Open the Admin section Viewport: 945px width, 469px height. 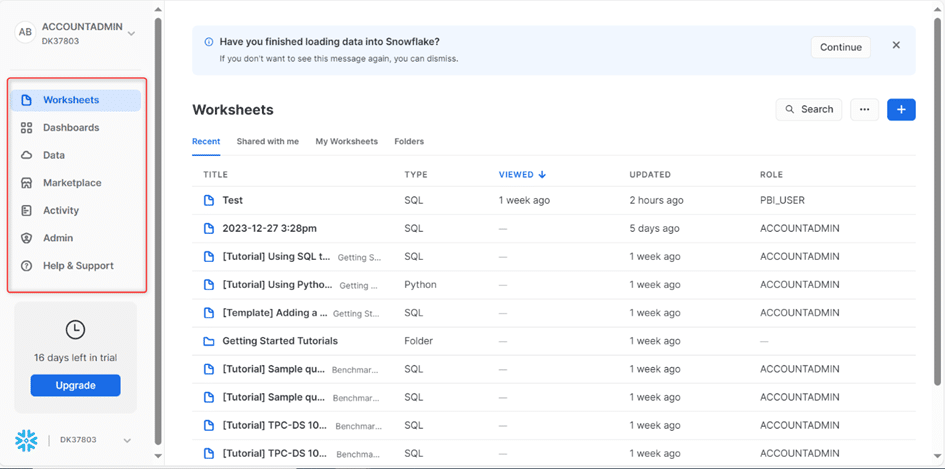click(x=75, y=238)
